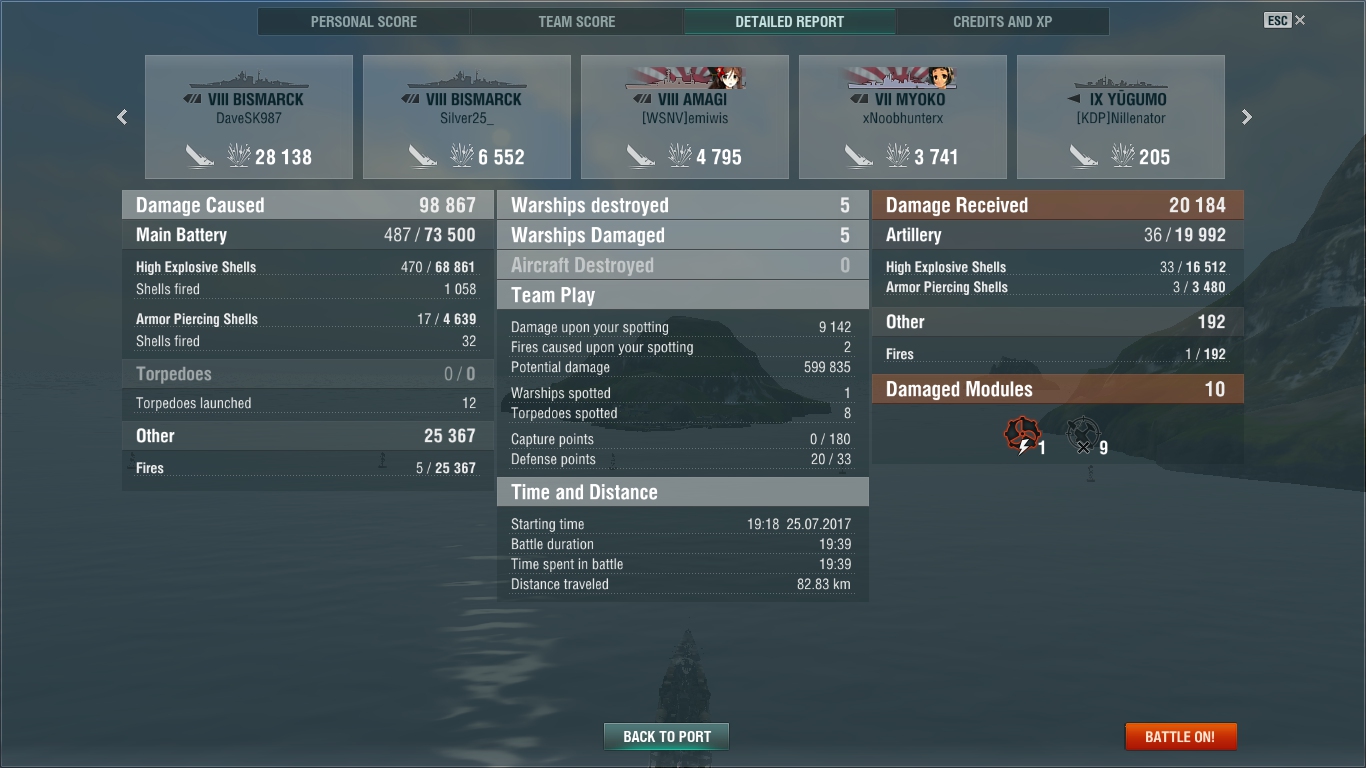The width and height of the screenshot is (1366, 768).
Task: Click the Battle On! button
Action: click(x=1180, y=737)
